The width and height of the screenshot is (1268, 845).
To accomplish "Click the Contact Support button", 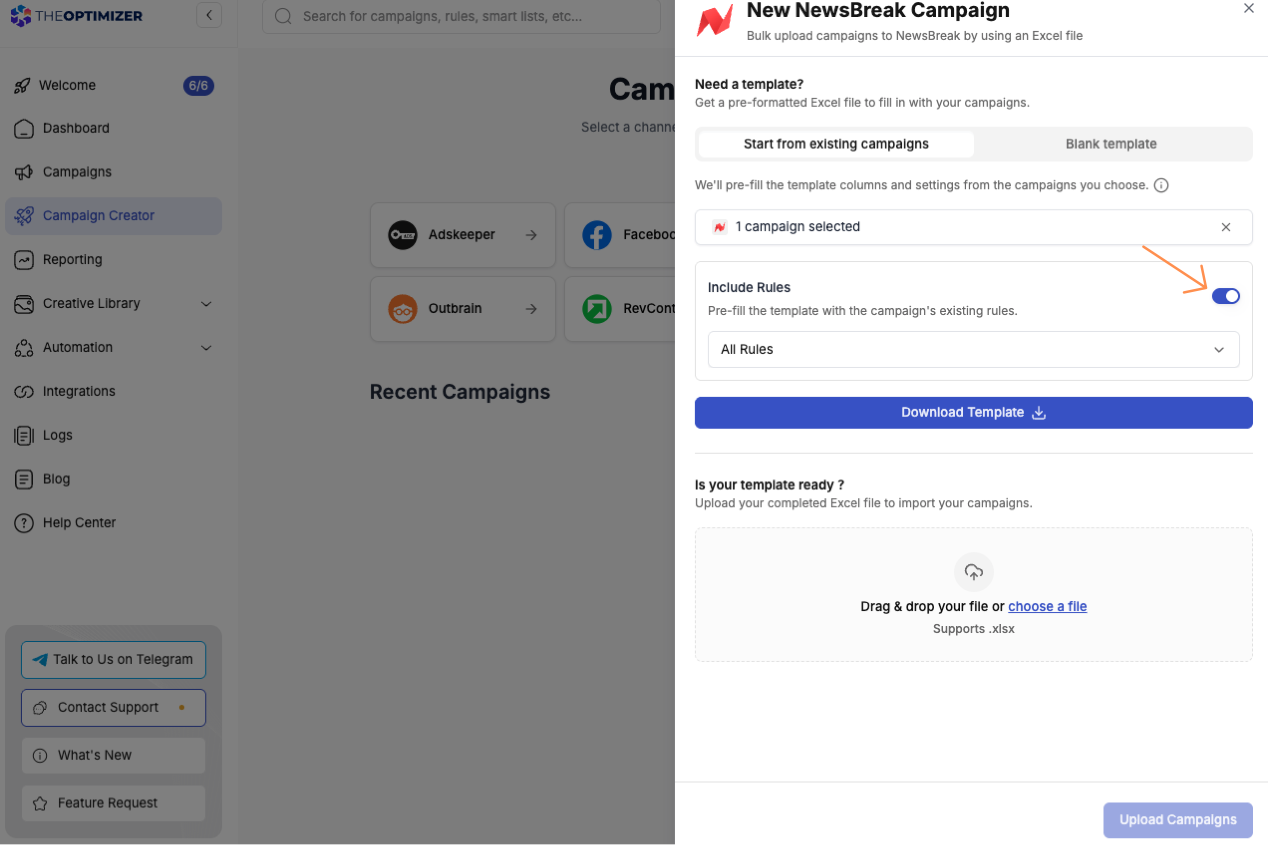I will point(113,708).
